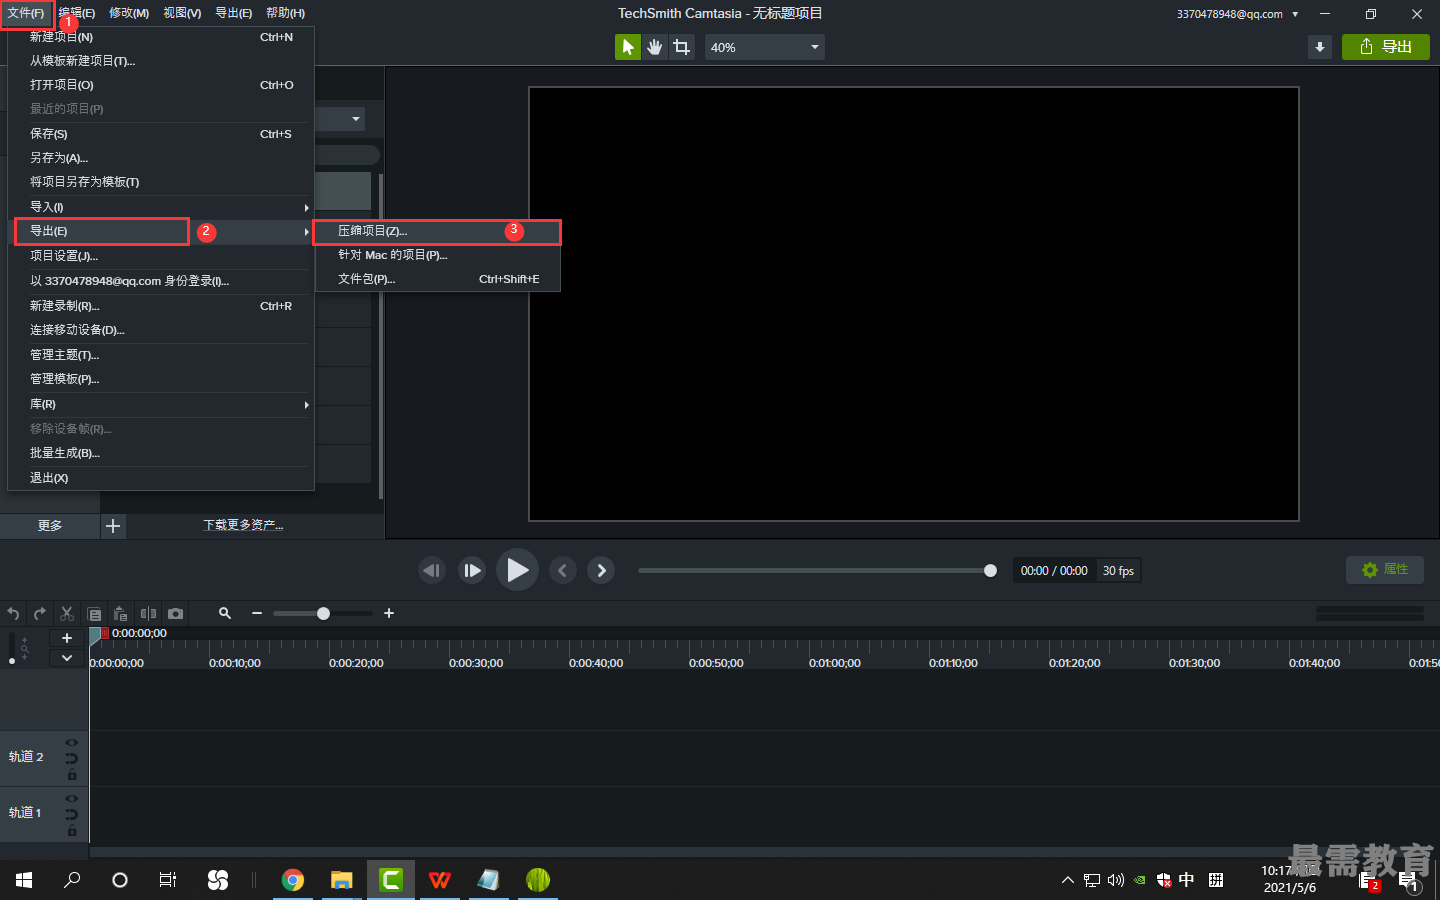The height and width of the screenshot is (900, 1440).
Task: Click the green 导出 export button
Action: pos(1386,47)
